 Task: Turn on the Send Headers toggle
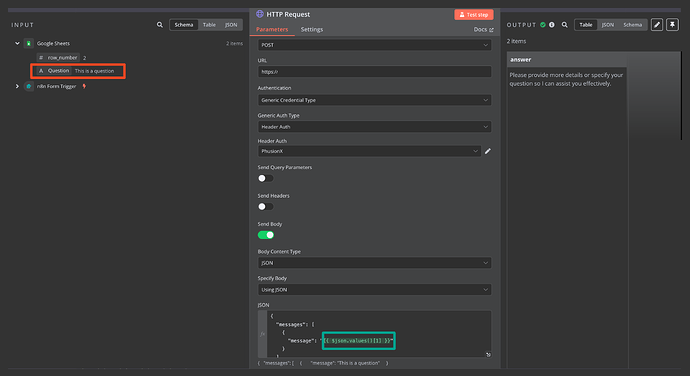[266, 206]
